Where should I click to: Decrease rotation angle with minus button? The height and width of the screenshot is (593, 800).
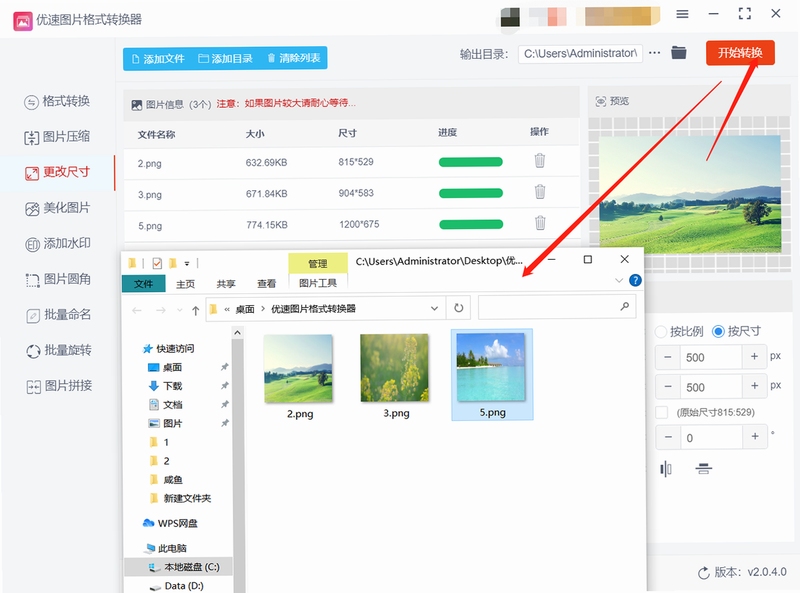[x=668, y=437]
